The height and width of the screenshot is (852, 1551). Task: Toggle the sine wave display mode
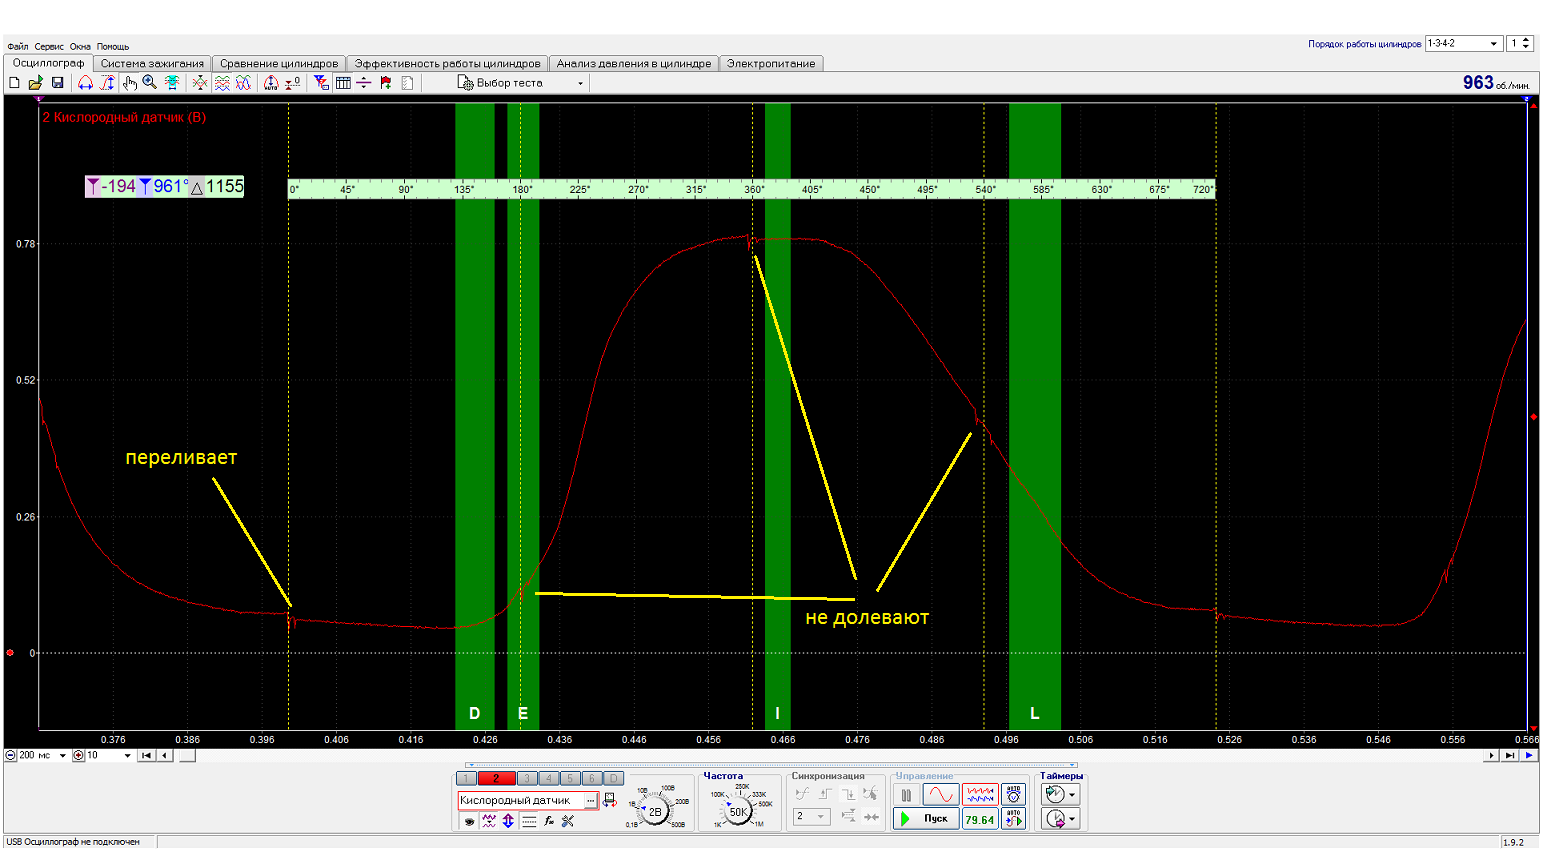point(940,795)
